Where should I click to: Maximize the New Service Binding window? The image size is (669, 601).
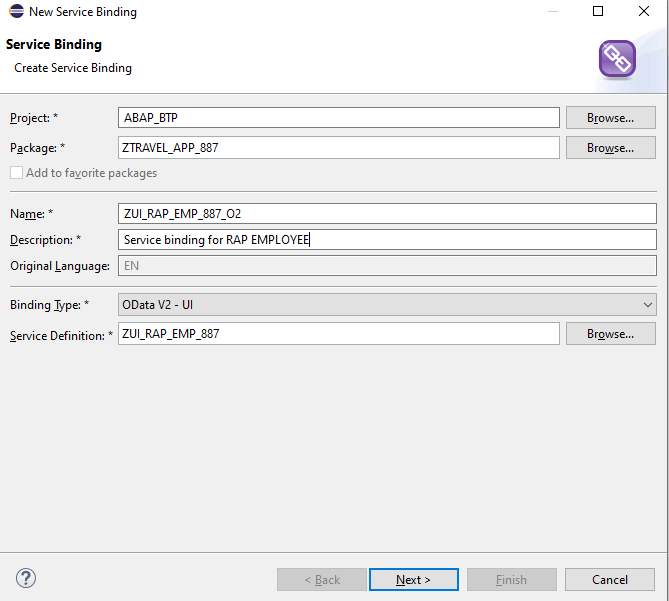[x=598, y=12]
